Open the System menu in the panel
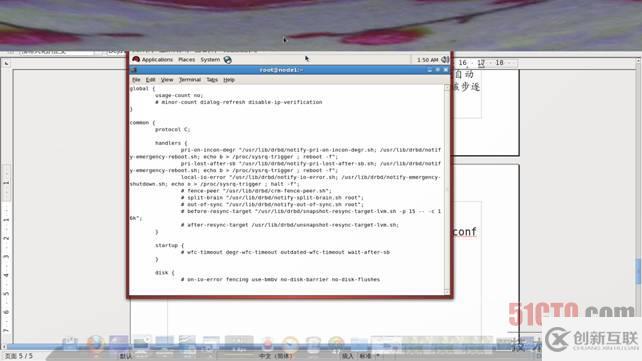The width and height of the screenshot is (642, 361). tap(210, 60)
